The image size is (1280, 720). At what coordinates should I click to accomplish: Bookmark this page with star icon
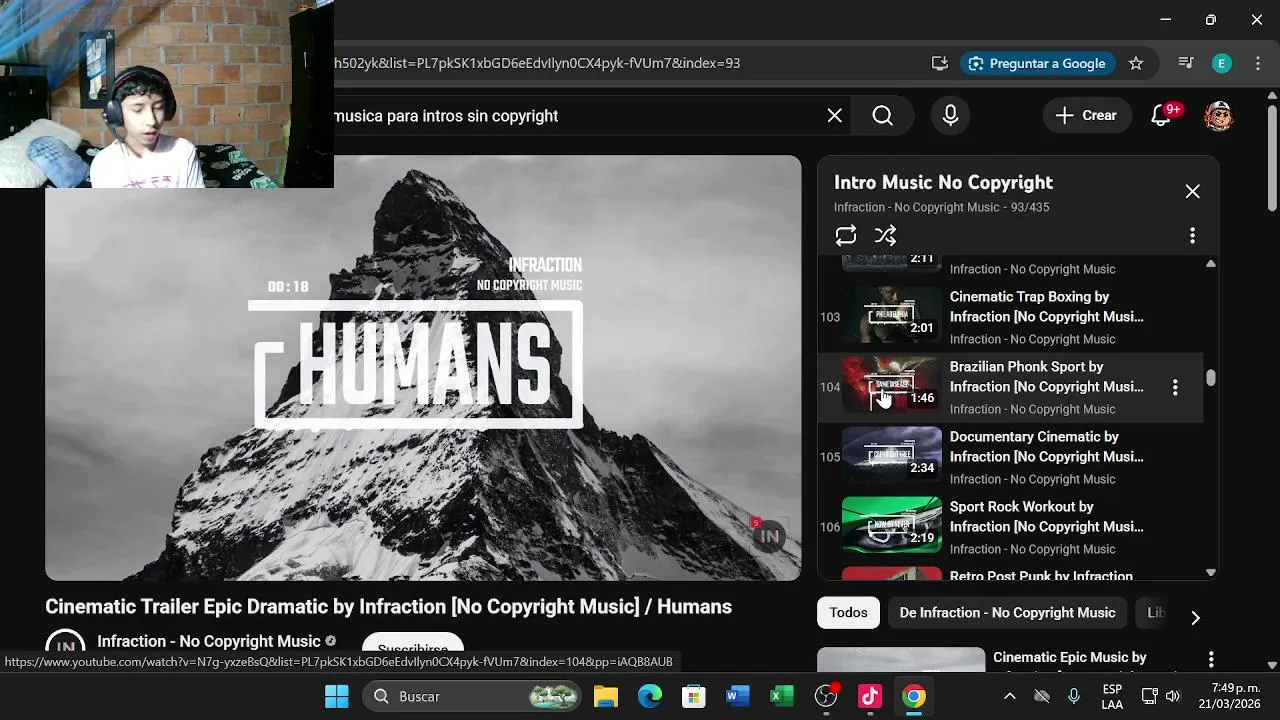pos(1136,63)
